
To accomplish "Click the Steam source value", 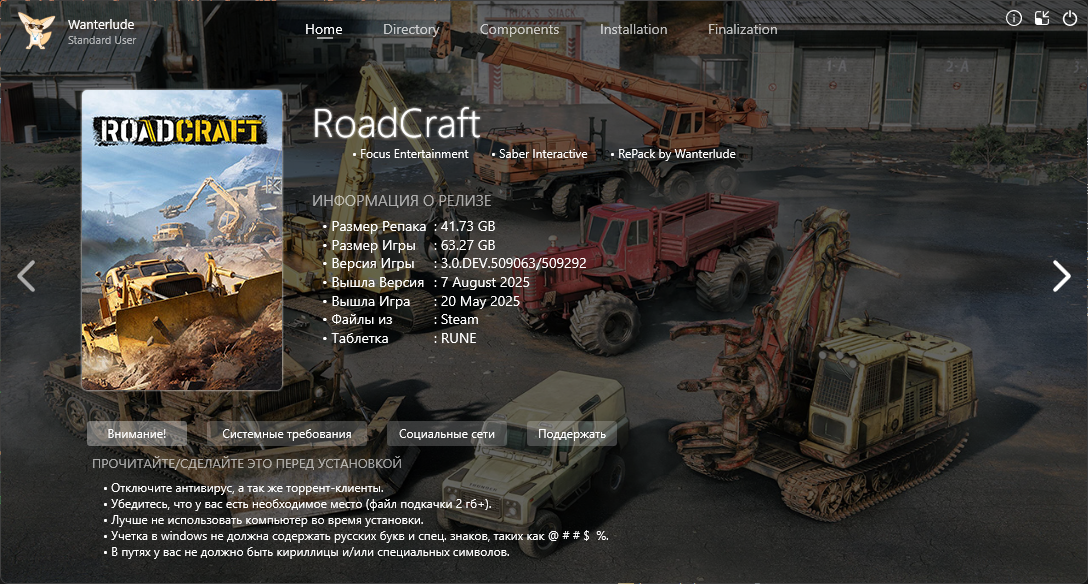I will tap(459, 319).
